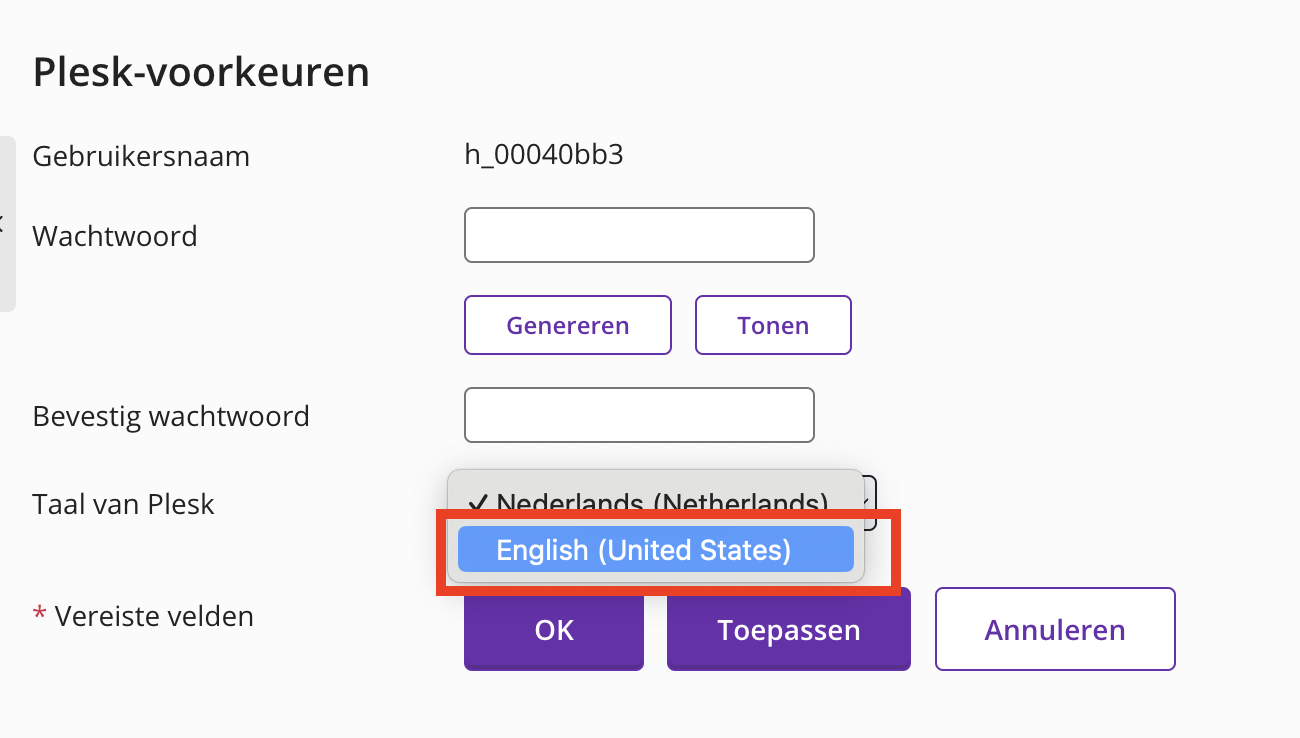Viewport: 1300px width, 738px height.
Task: Cancel with the Annuleren button
Action: [1055, 629]
